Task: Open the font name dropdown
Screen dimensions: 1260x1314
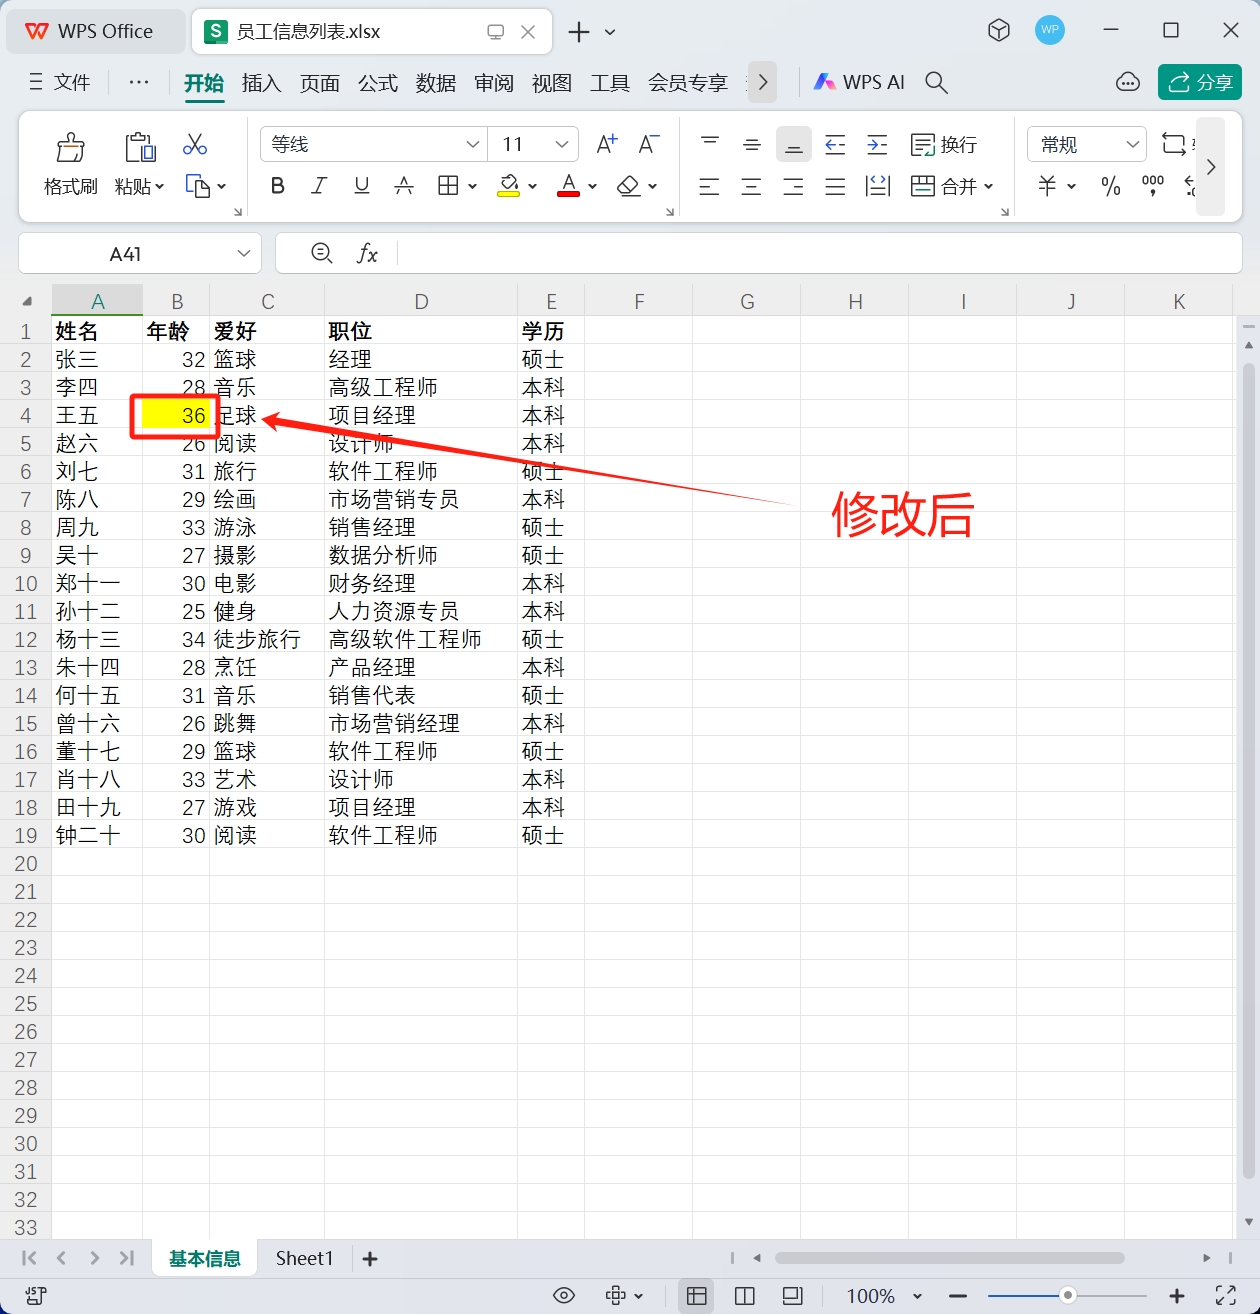Action: (x=372, y=144)
